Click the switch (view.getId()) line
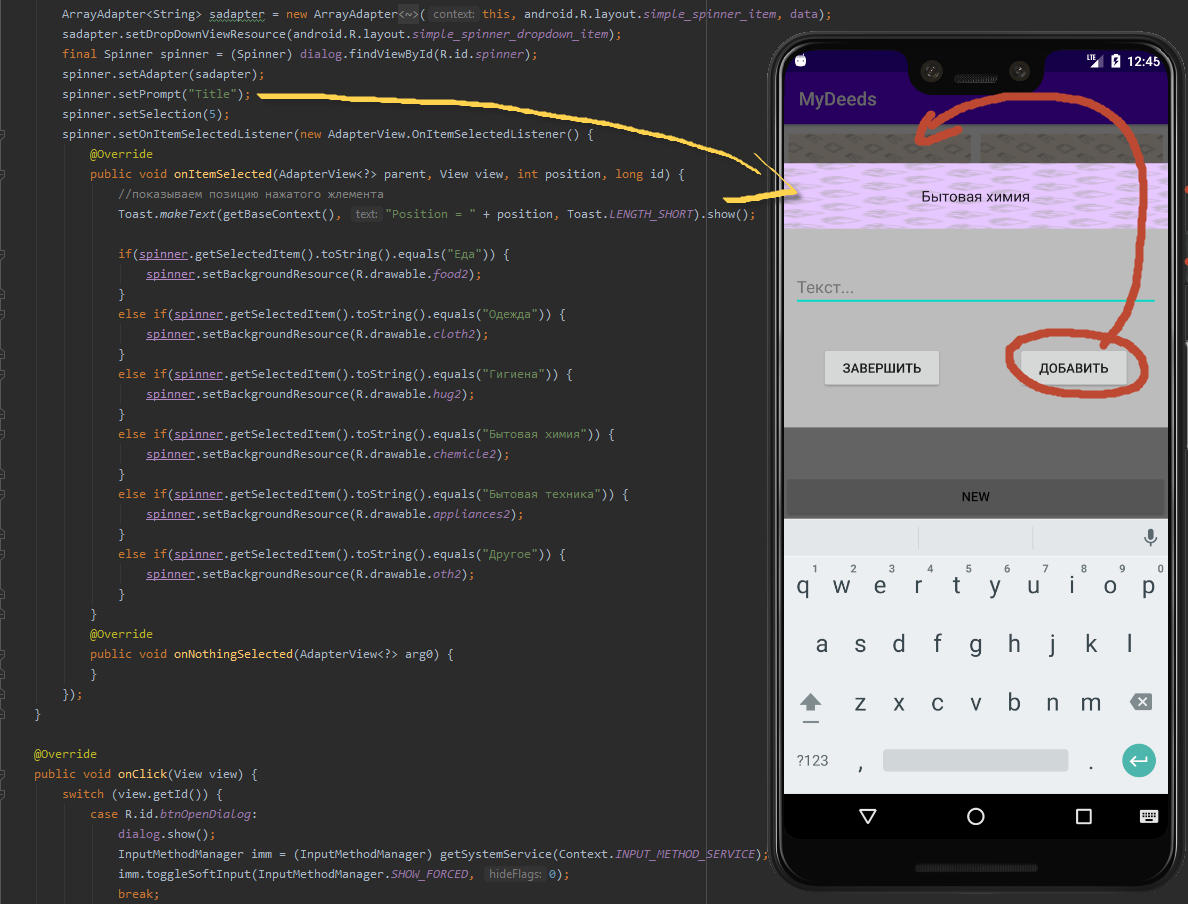Screen dimensions: 1188x904 tap(142, 793)
